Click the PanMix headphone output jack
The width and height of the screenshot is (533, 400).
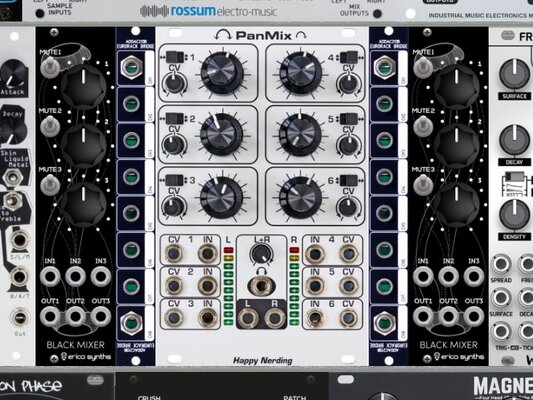point(261,286)
